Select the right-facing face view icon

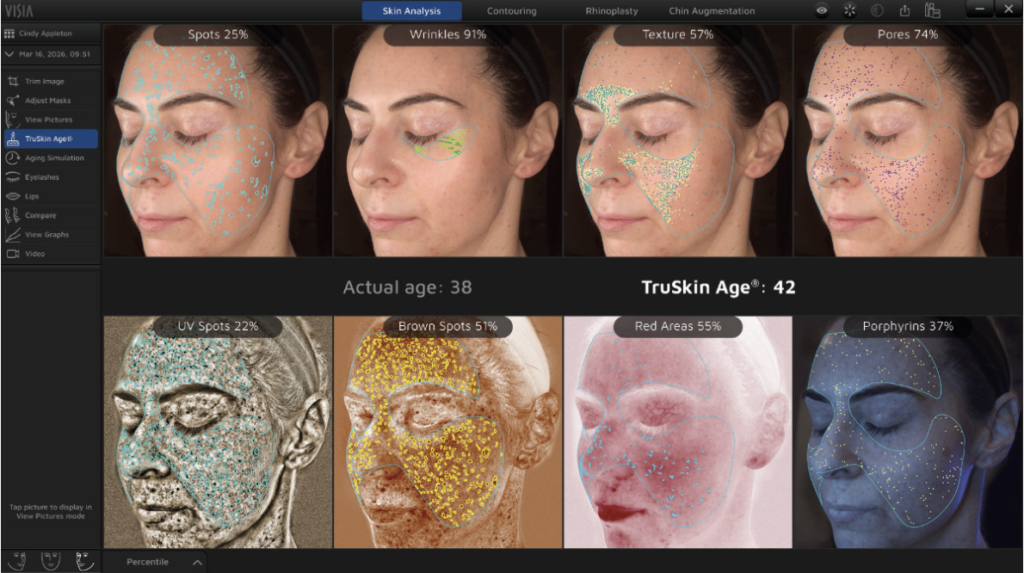[x=84, y=561]
